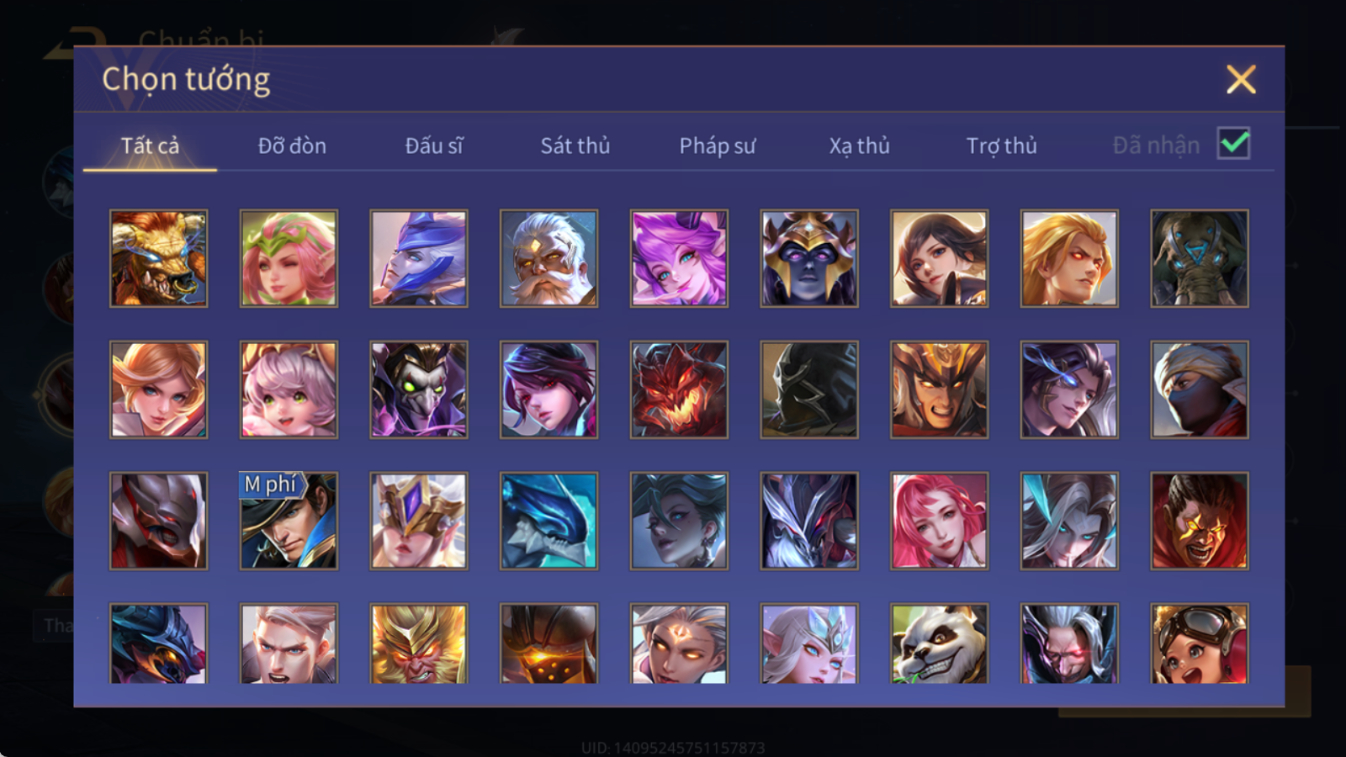Pick the goggles-wearing pilot kid hero
1346x757 pixels.
(x=1199, y=643)
